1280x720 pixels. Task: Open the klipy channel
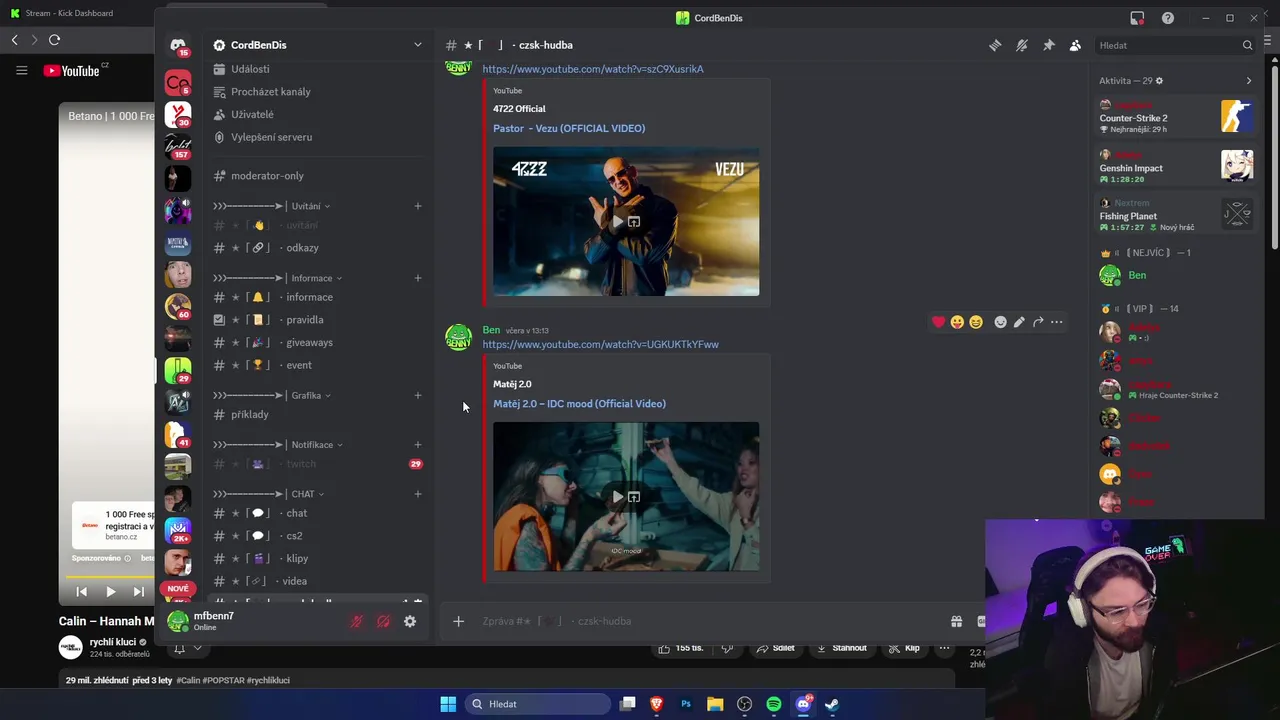pyautogui.click(x=297, y=559)
